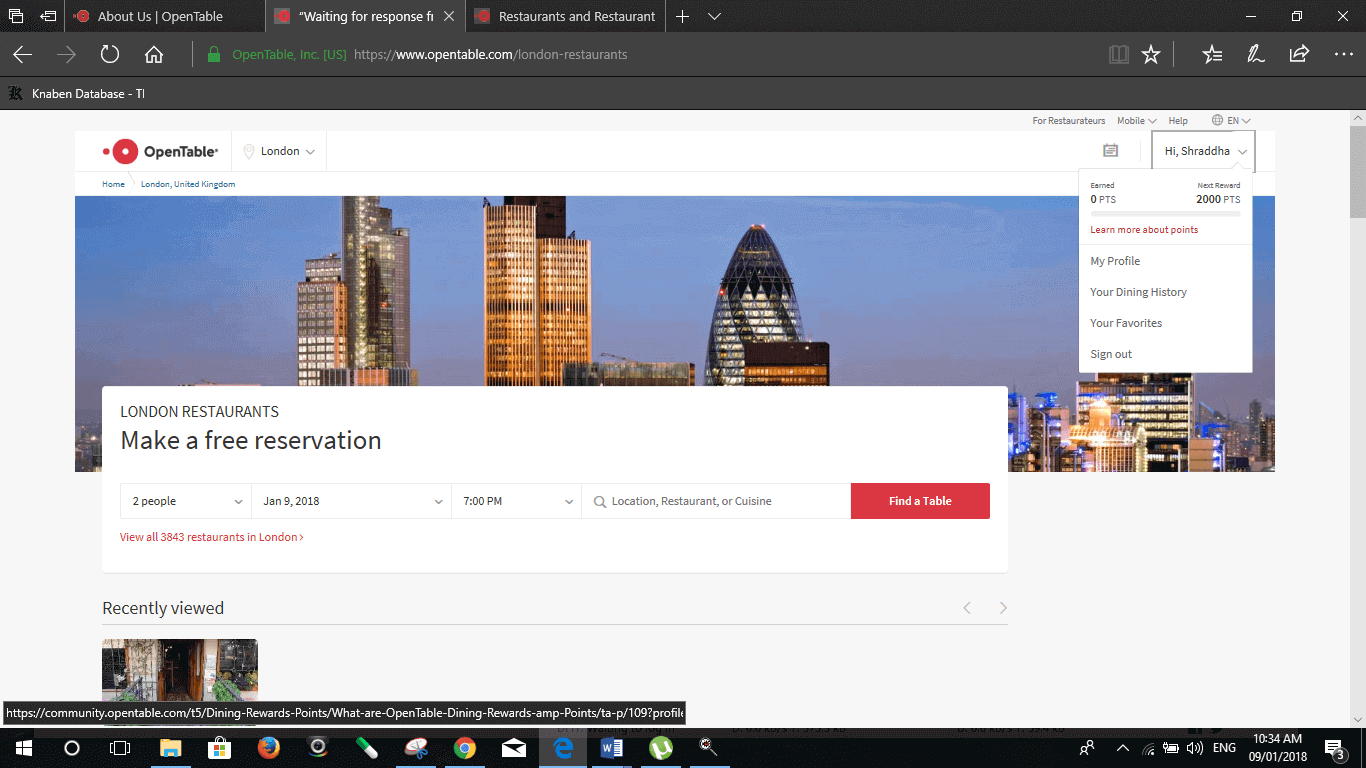1366x768 pixels.
Task: Click For Restaurateurs link
Action: coord(1069,120)
